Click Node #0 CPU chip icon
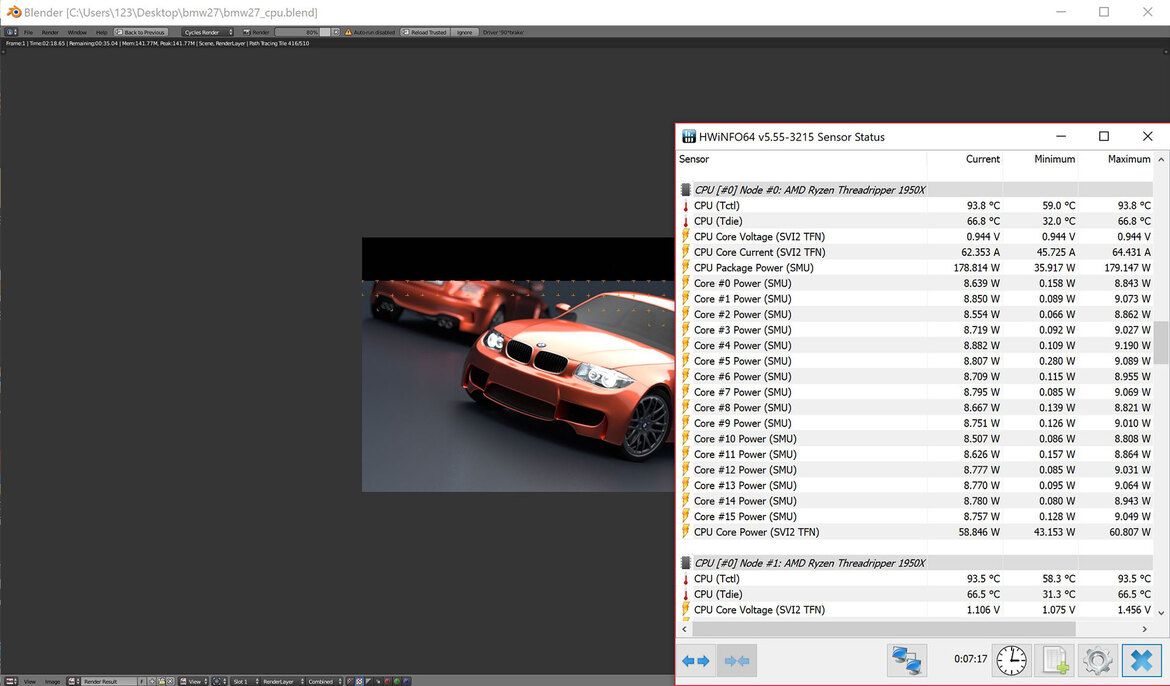1170x686 pixels. point(685,190)
